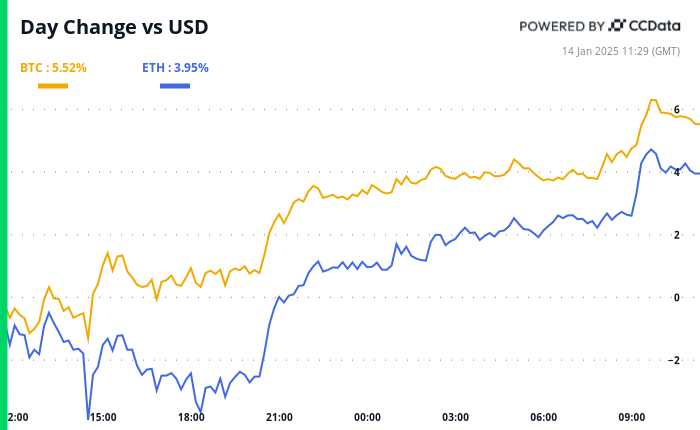Viewport: 700px width, 430px height.
Task: Click the y-axis value -2 label
Action: pos(675,360)
